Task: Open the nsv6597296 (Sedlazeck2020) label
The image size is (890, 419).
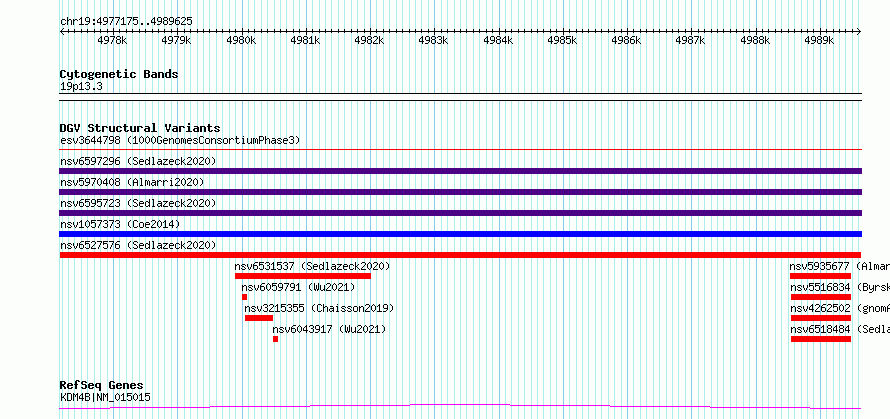Action: click(x=138, y=161)
